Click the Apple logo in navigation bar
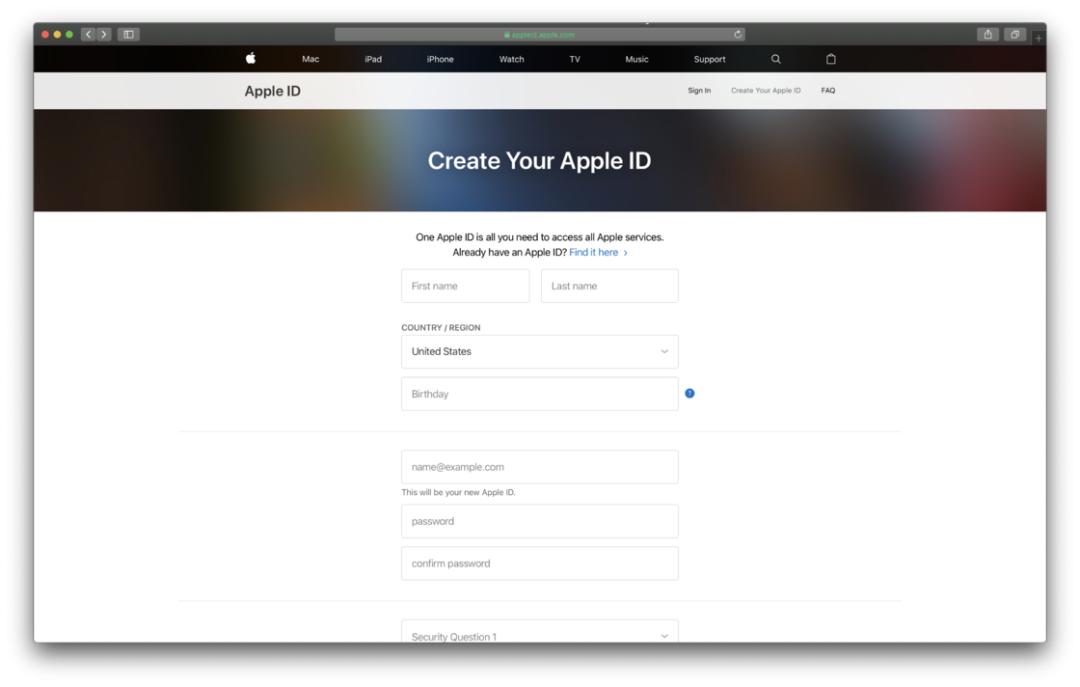 click(x=251, y=59)
